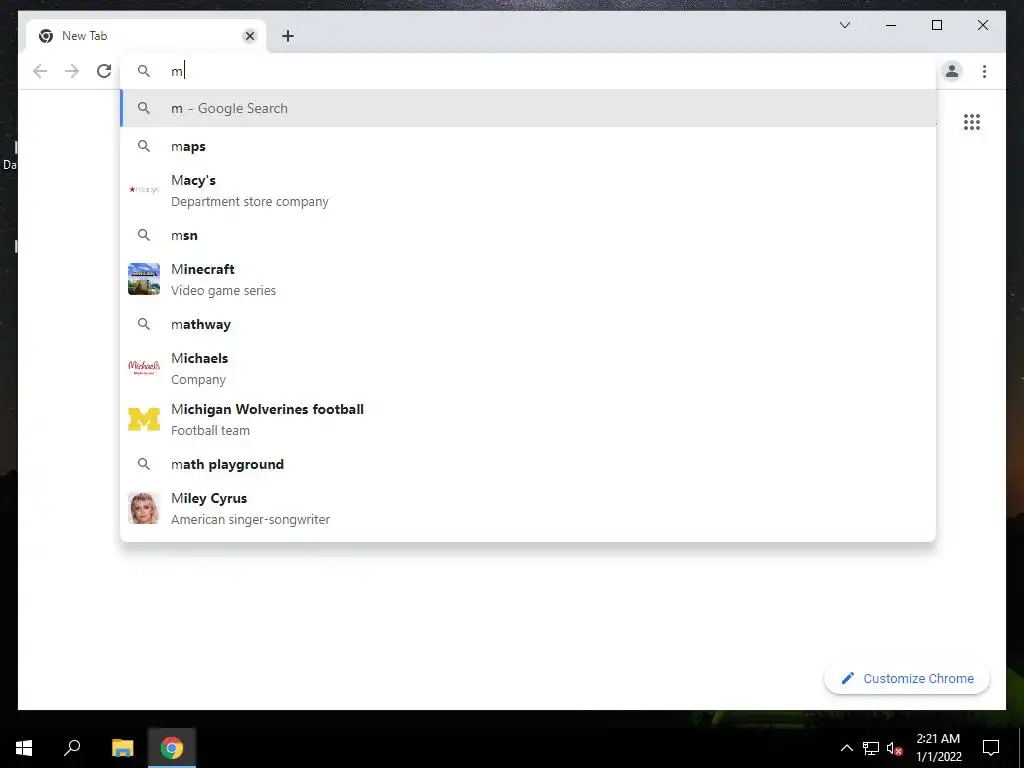Image resolution: width=1024 pixels, height=768 pixels.
Task: Open Chrome three-dot menu
Action: click(984, 71)
